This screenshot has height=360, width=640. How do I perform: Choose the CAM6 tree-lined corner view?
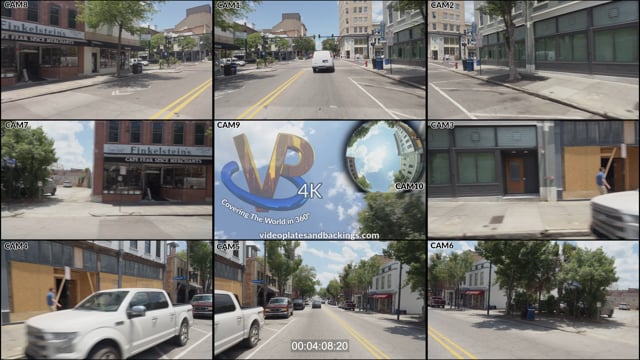click(x=533, y=300)
